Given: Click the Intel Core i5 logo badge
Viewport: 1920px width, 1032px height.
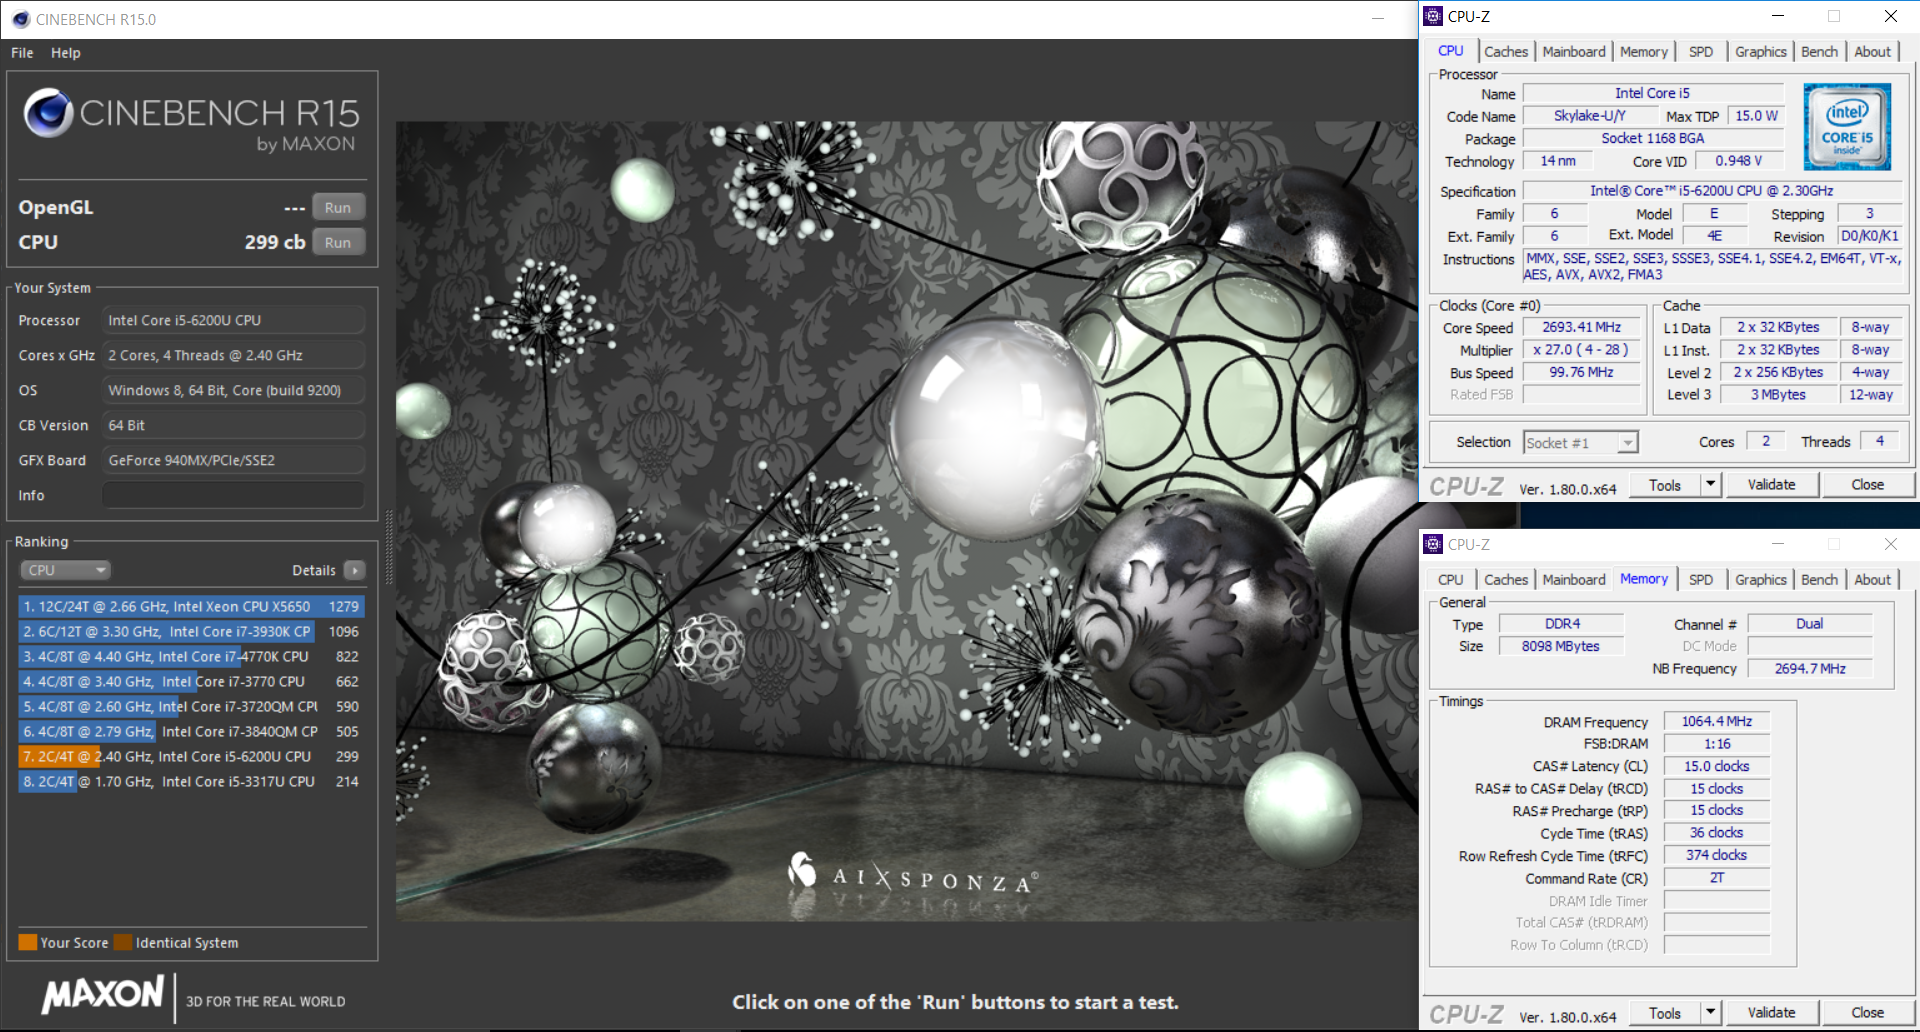Looking at the screenshot, I should coord(1847,126).
